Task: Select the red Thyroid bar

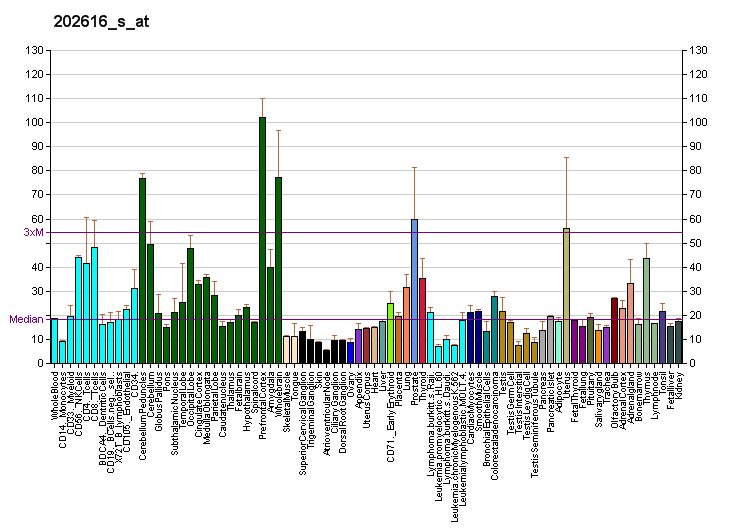Action: (422, 321)
